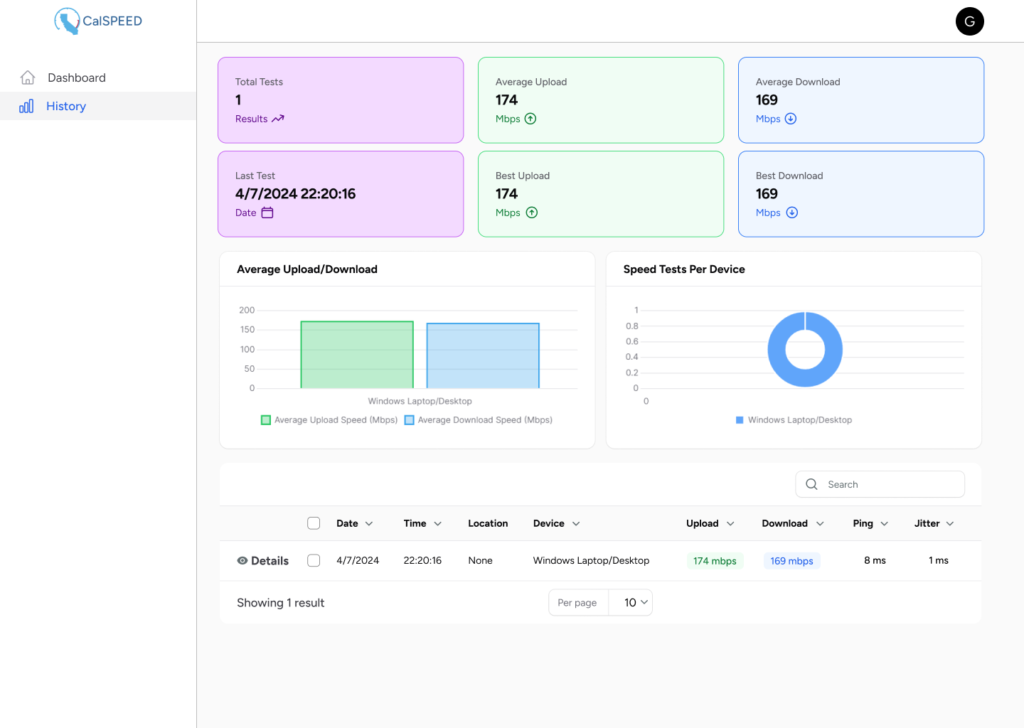This screenshot has width=1024, height=728.
Task: Tick the select-all checkbox in table header
Action: [314, 523]
